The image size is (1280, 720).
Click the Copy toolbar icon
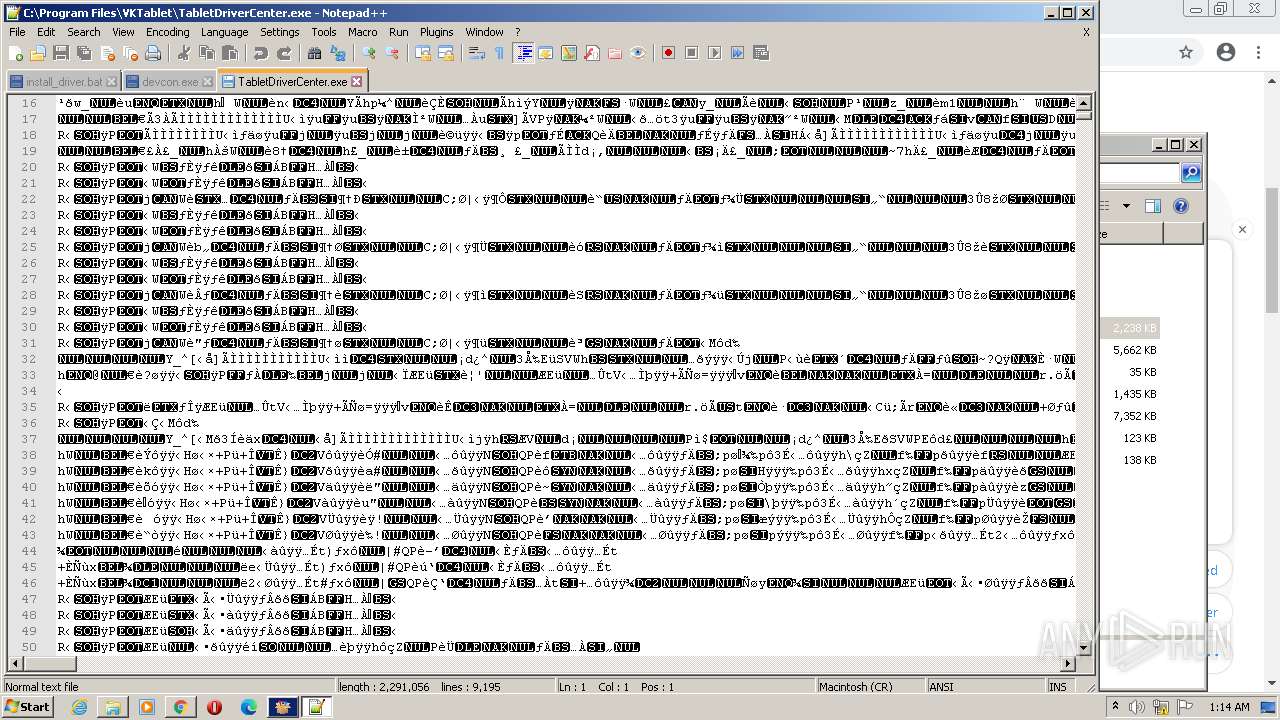pyautogui.click(x=206, y=53)
